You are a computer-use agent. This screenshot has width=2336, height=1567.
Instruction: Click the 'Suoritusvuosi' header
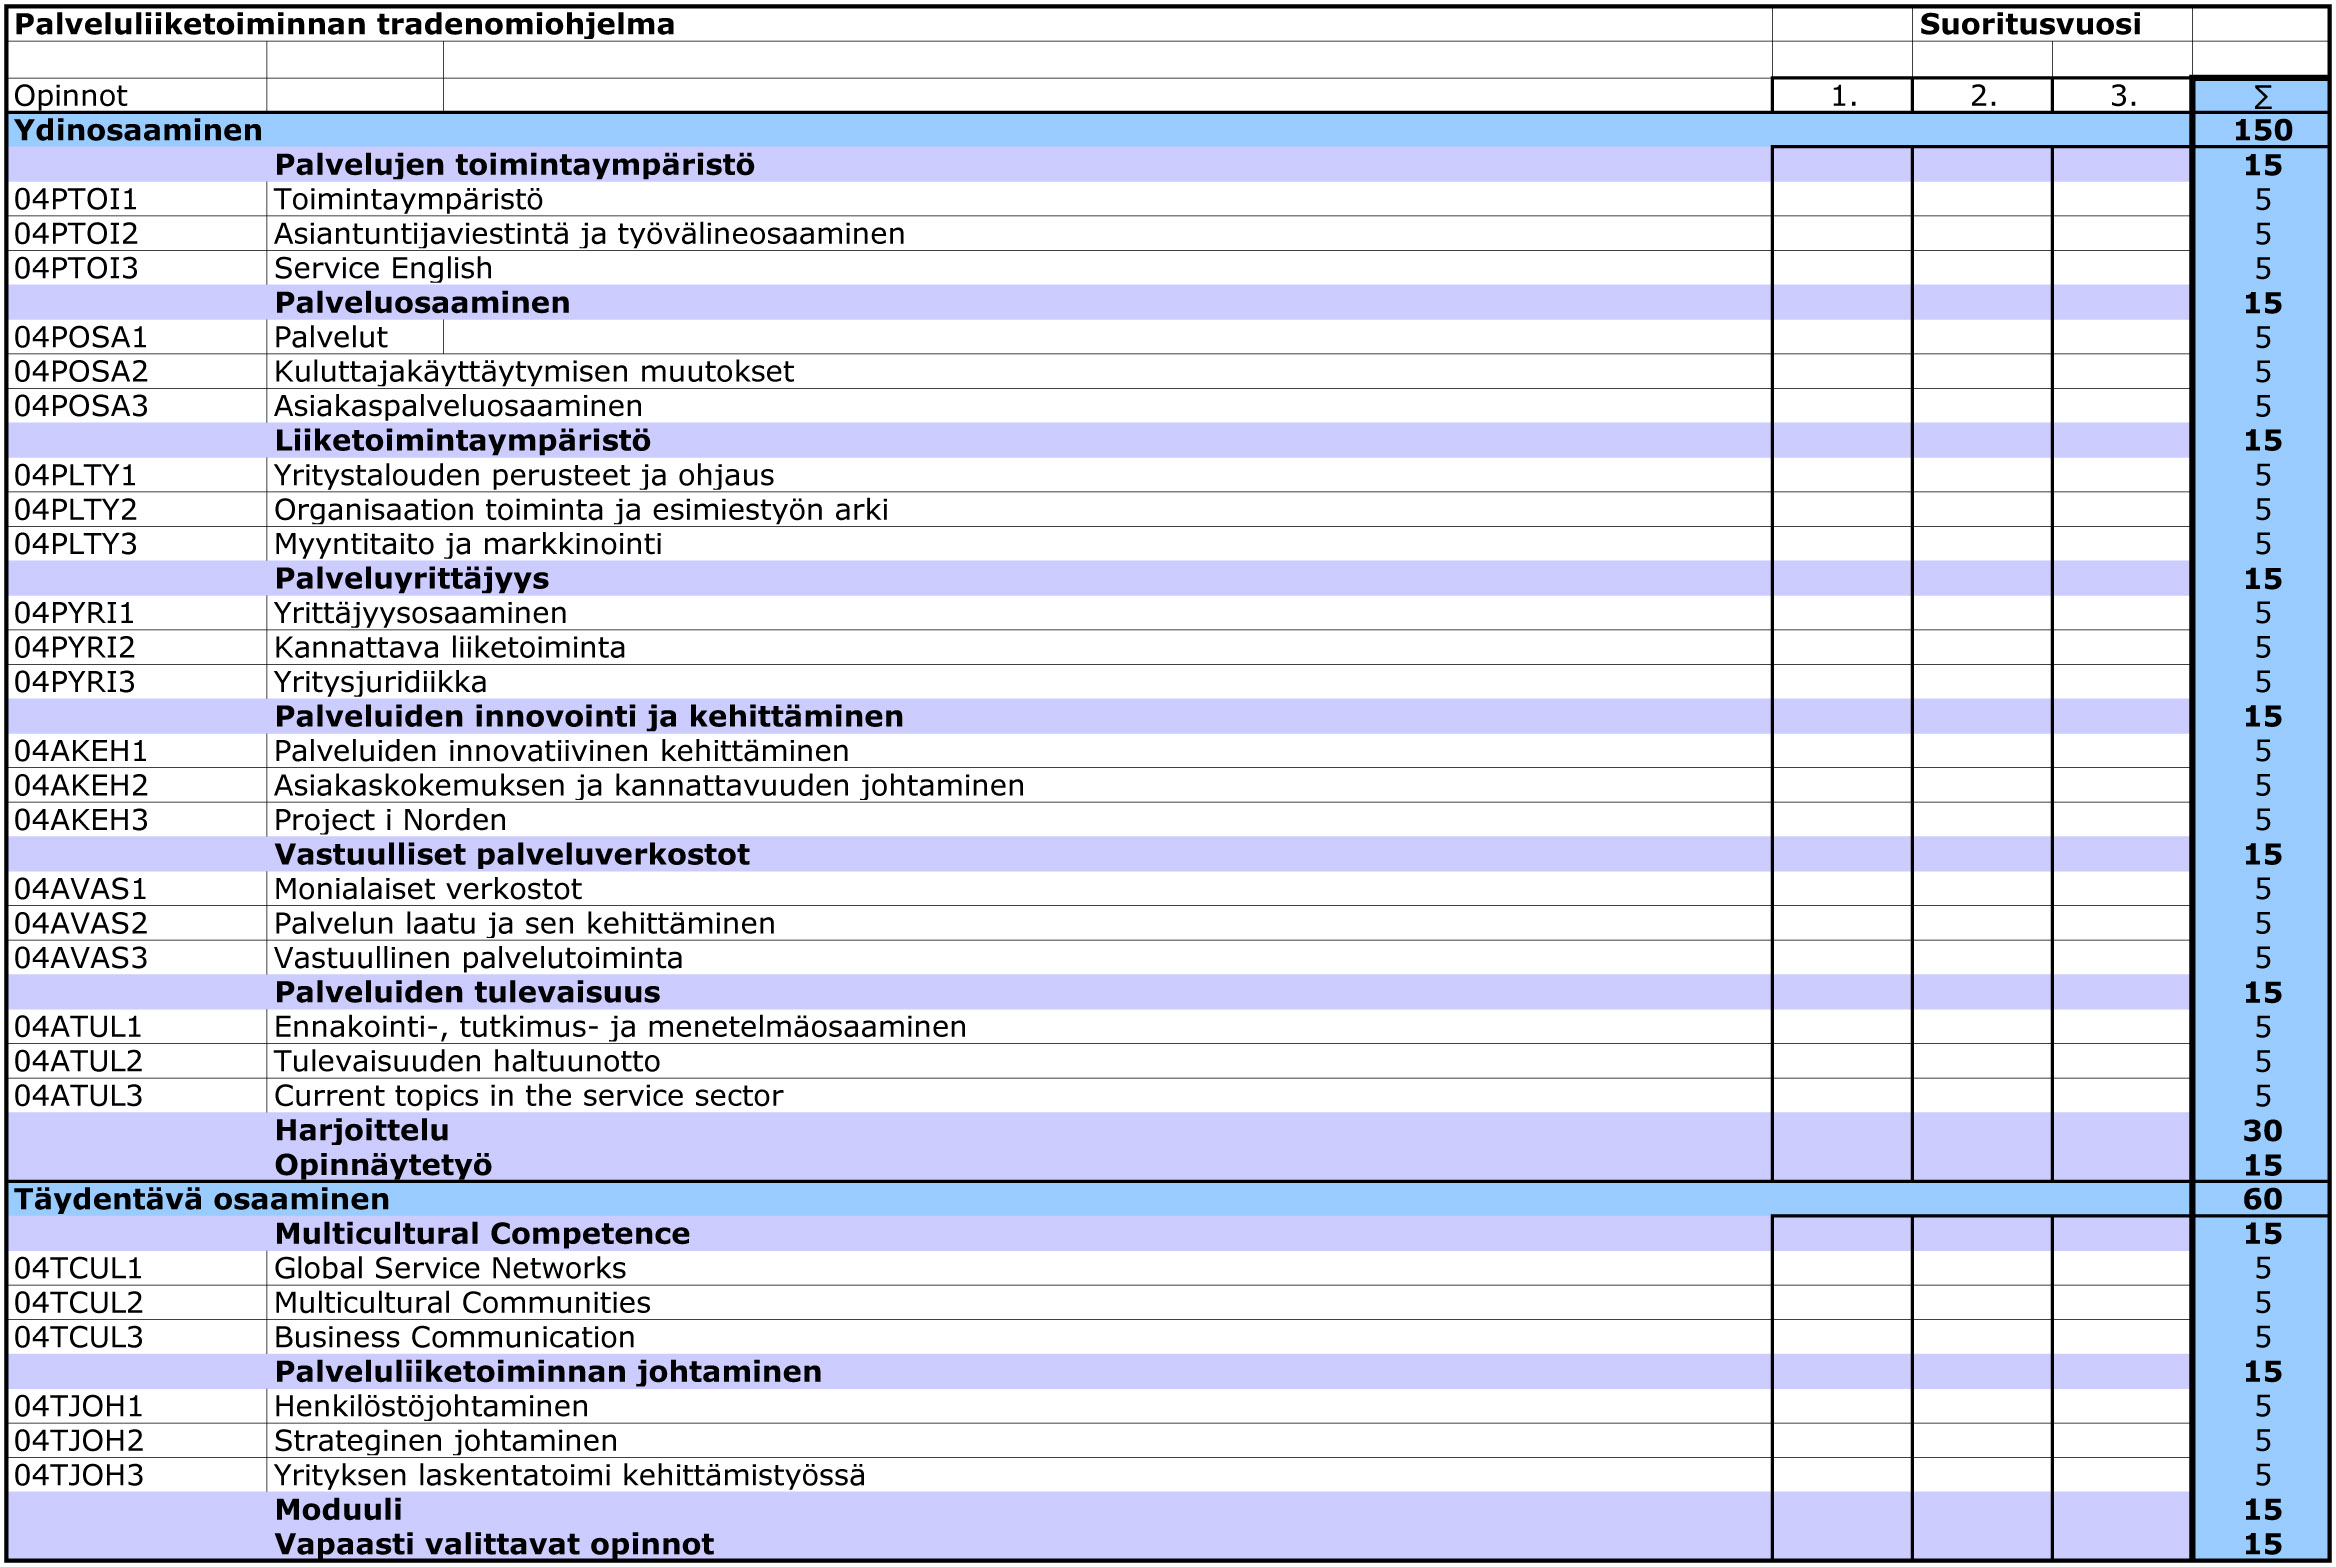(2030, 24)
